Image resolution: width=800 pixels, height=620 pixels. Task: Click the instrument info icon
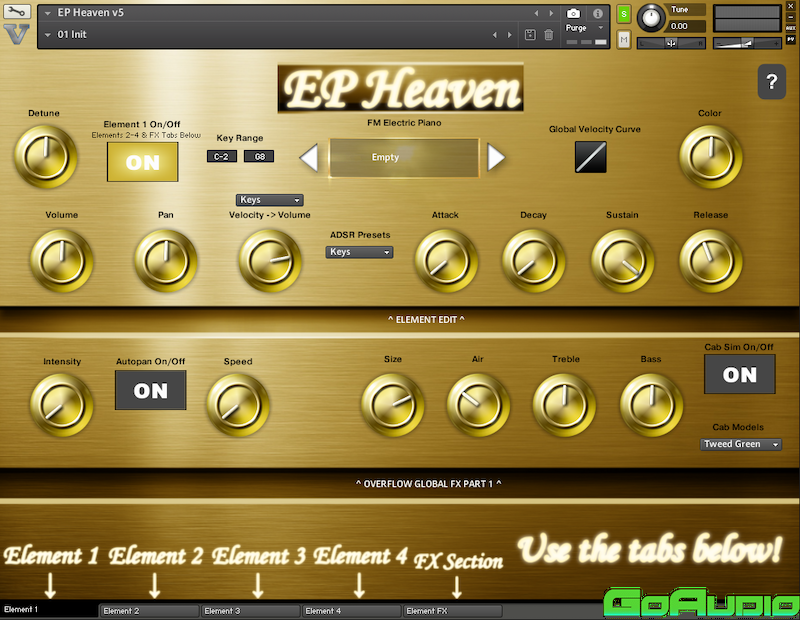coord(598,13)
